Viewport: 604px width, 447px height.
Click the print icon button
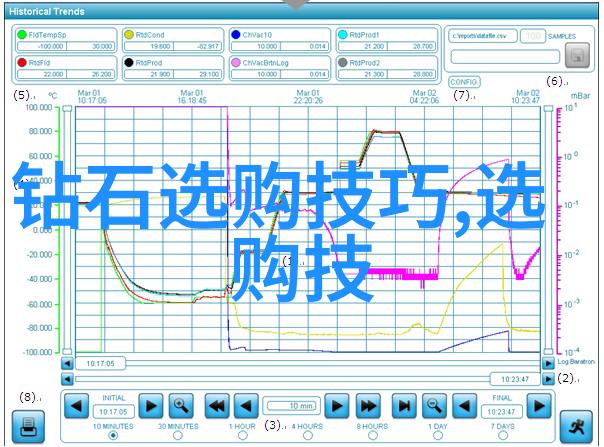click(28, 427)
